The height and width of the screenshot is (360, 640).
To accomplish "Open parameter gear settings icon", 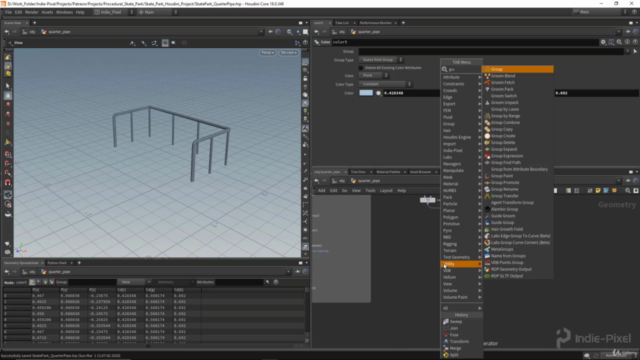I will (603, 42).
